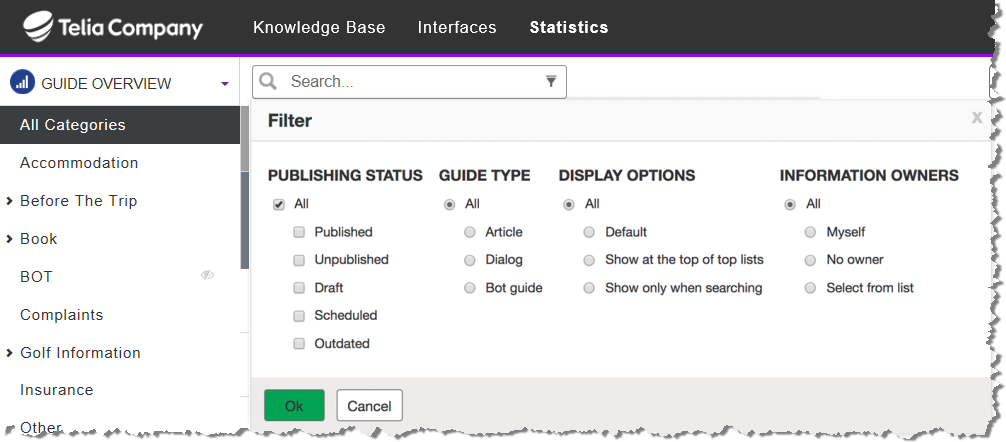
Task: Check the Scheduled checkbox
Action: tap(299, 316)
